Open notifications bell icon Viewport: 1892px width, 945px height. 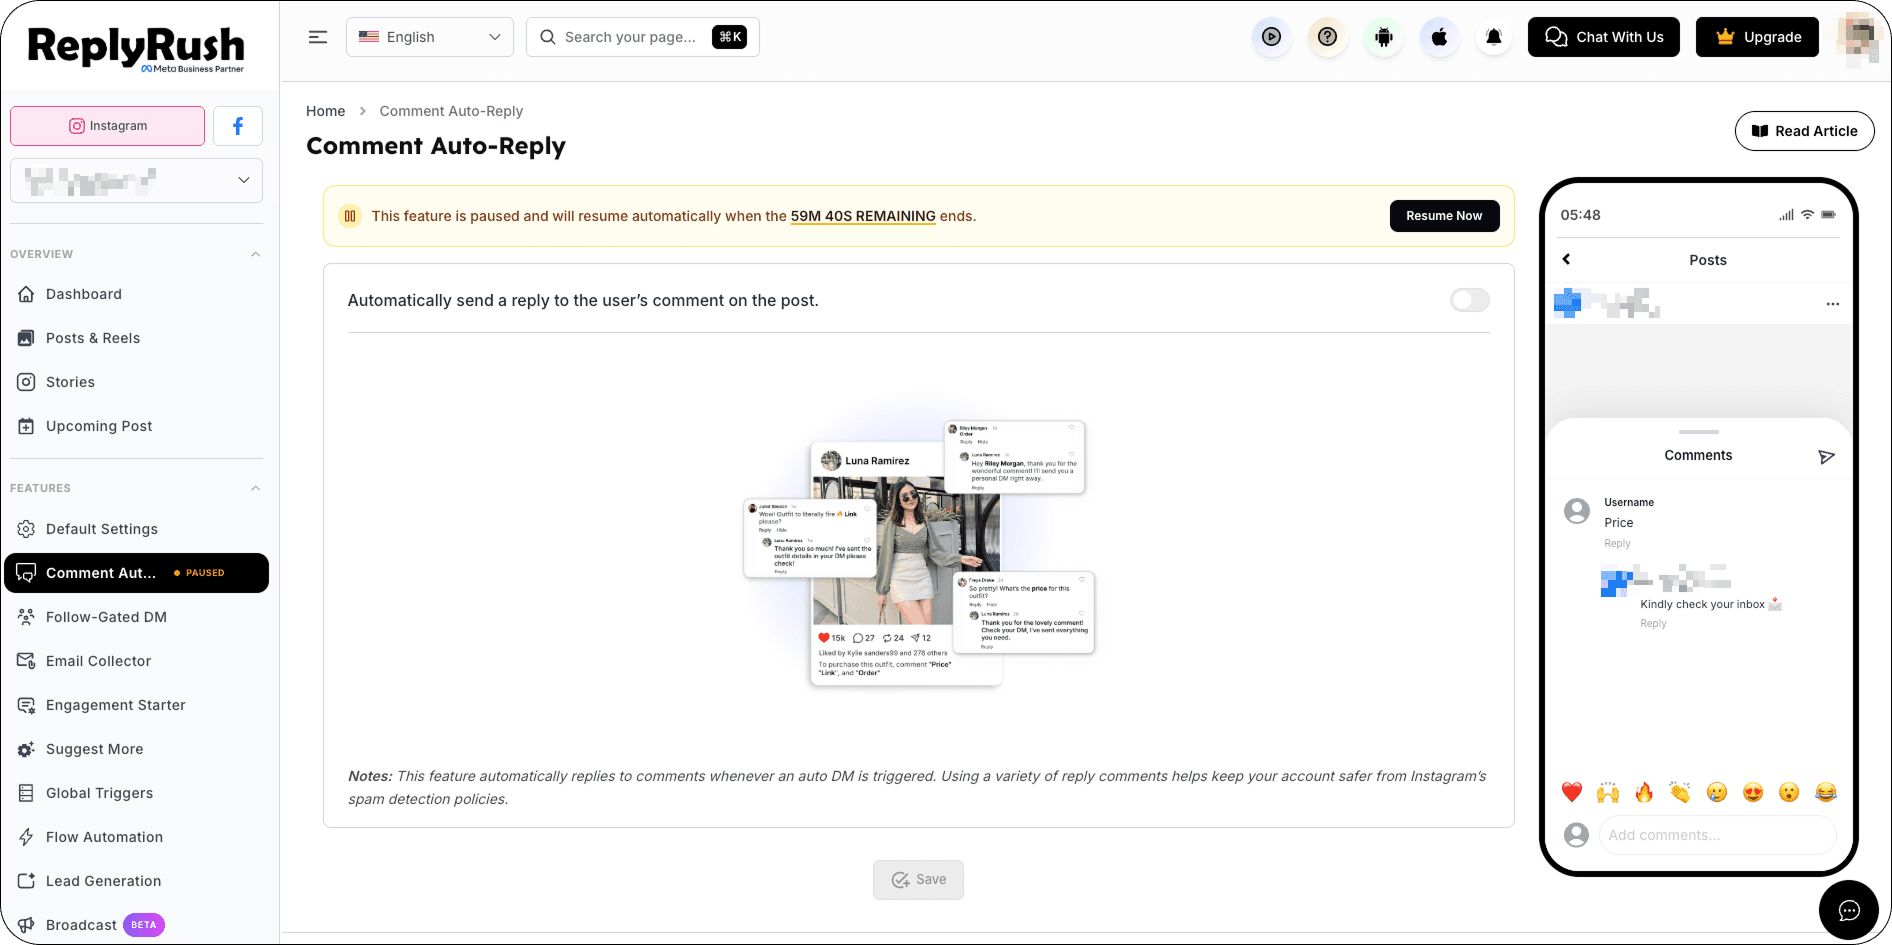[1494, 37]
